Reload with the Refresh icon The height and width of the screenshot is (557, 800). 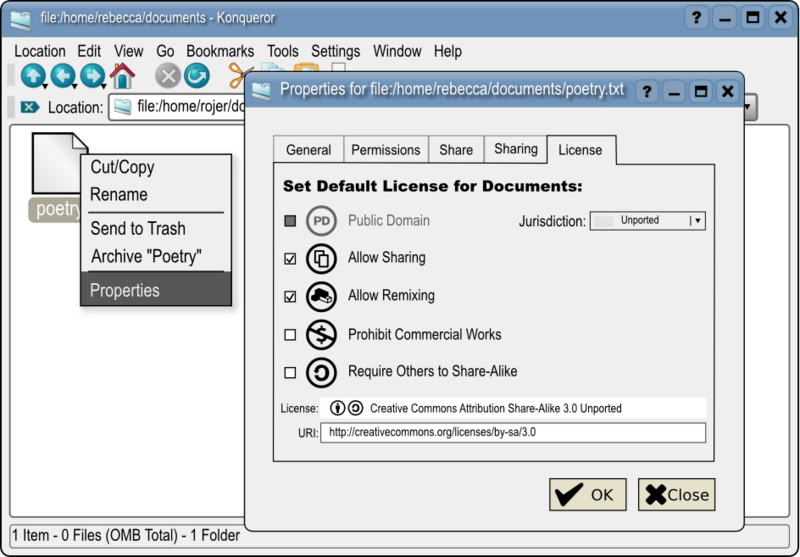(196, 76)
